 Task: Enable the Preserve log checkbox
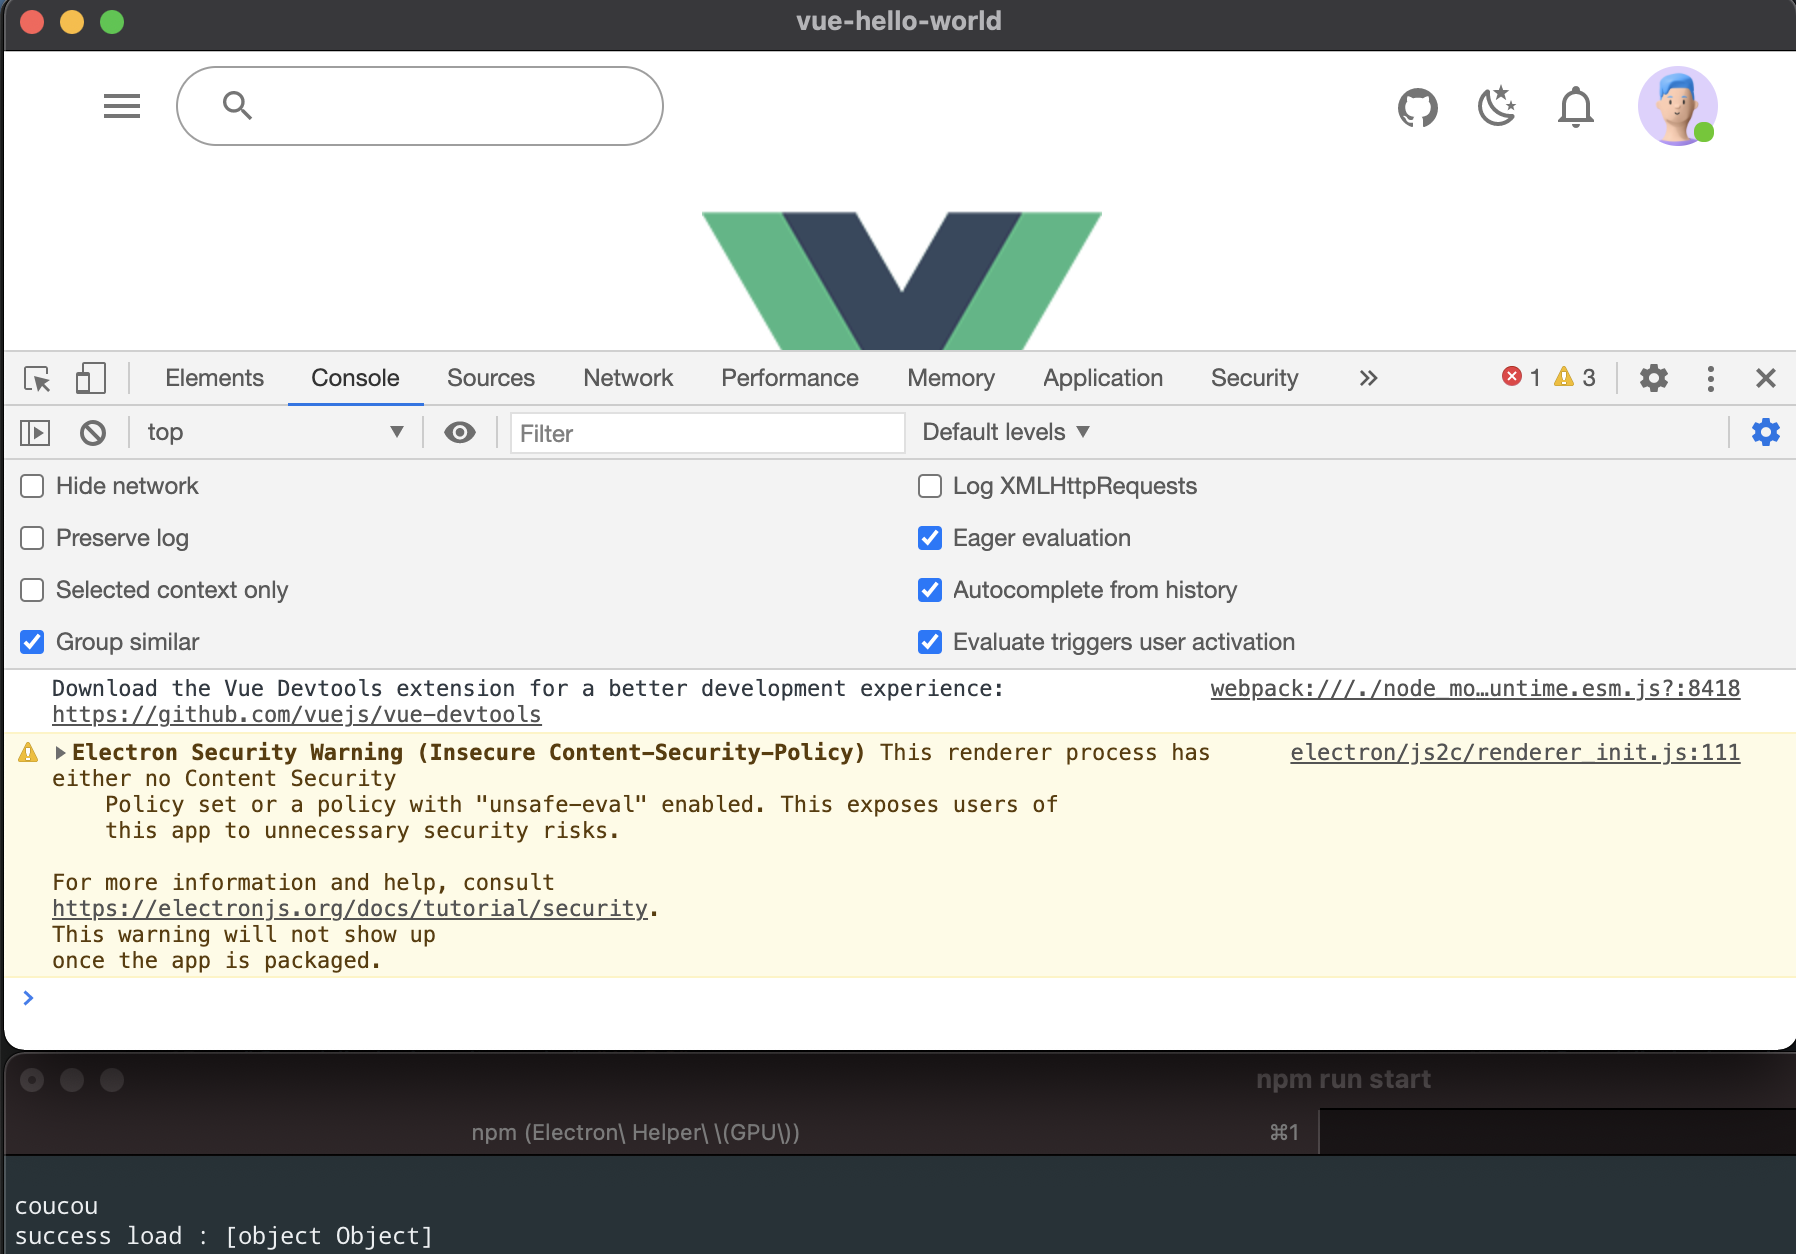[32, 538]
